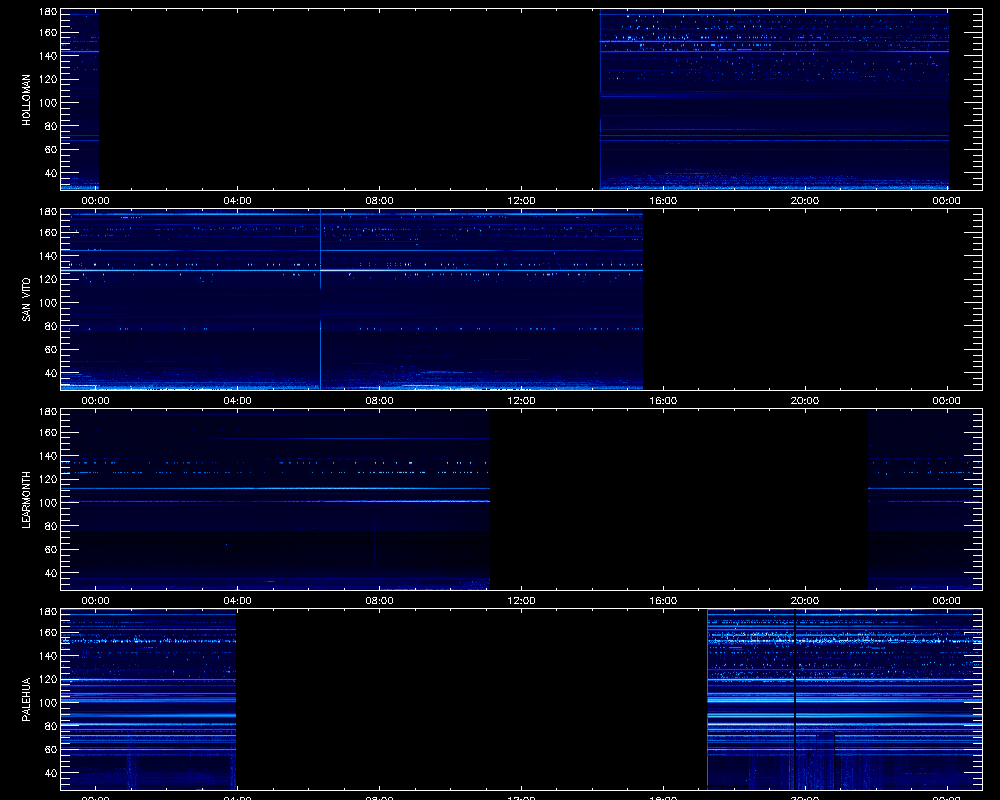Click the 100 frequency label on Holloman axis
The width and height of the screenshot is (1000, 800).
tap(48, 103)
